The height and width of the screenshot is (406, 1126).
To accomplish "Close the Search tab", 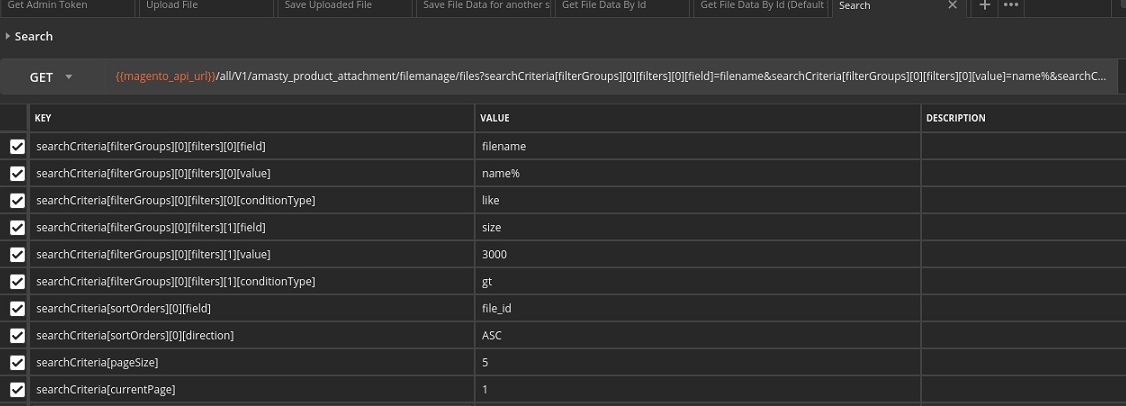I will coord(952,6).
